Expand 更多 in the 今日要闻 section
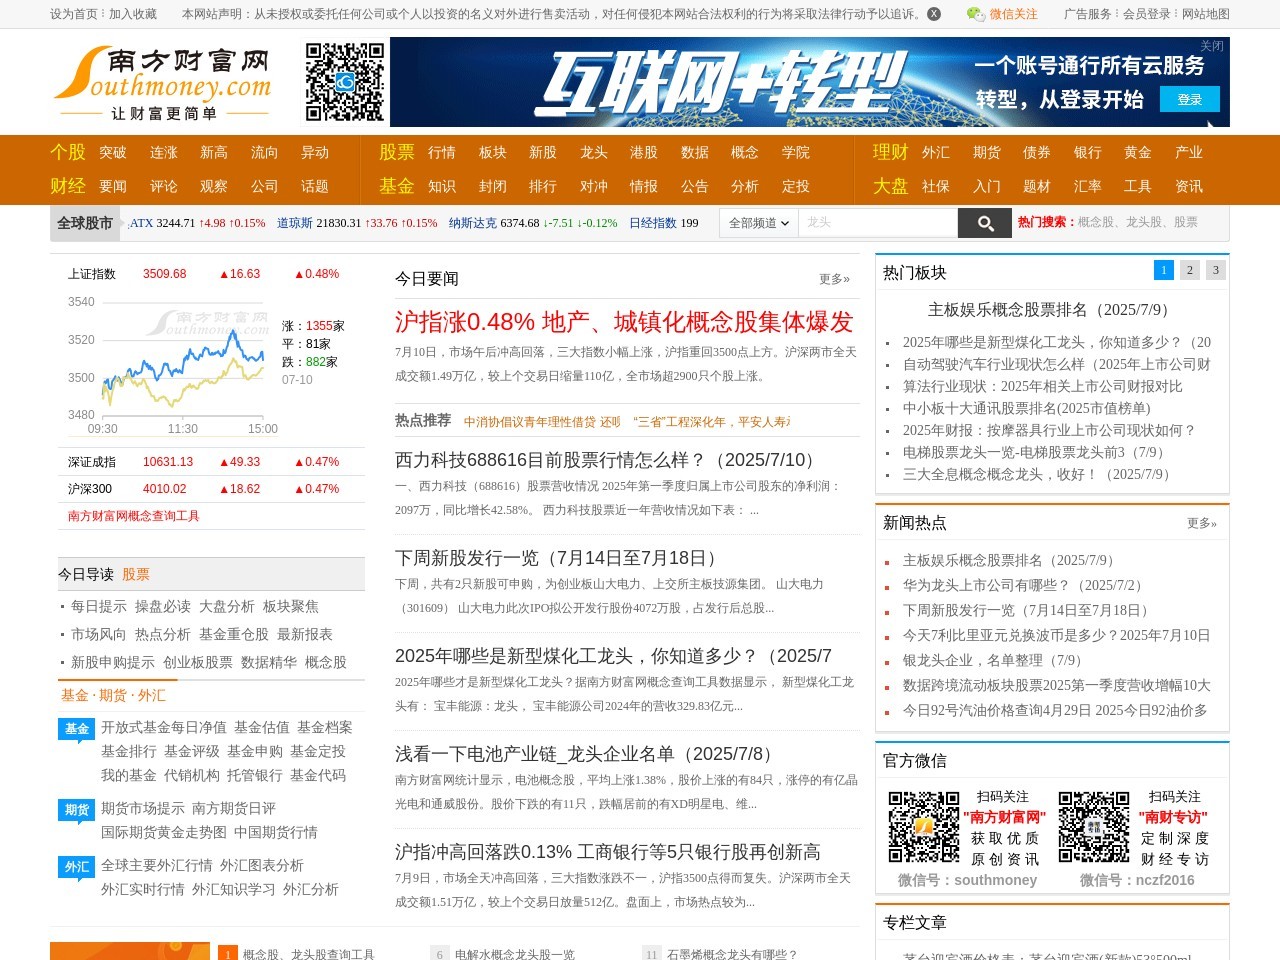This screenshot has height=960, width=1280. coord(833,278)
